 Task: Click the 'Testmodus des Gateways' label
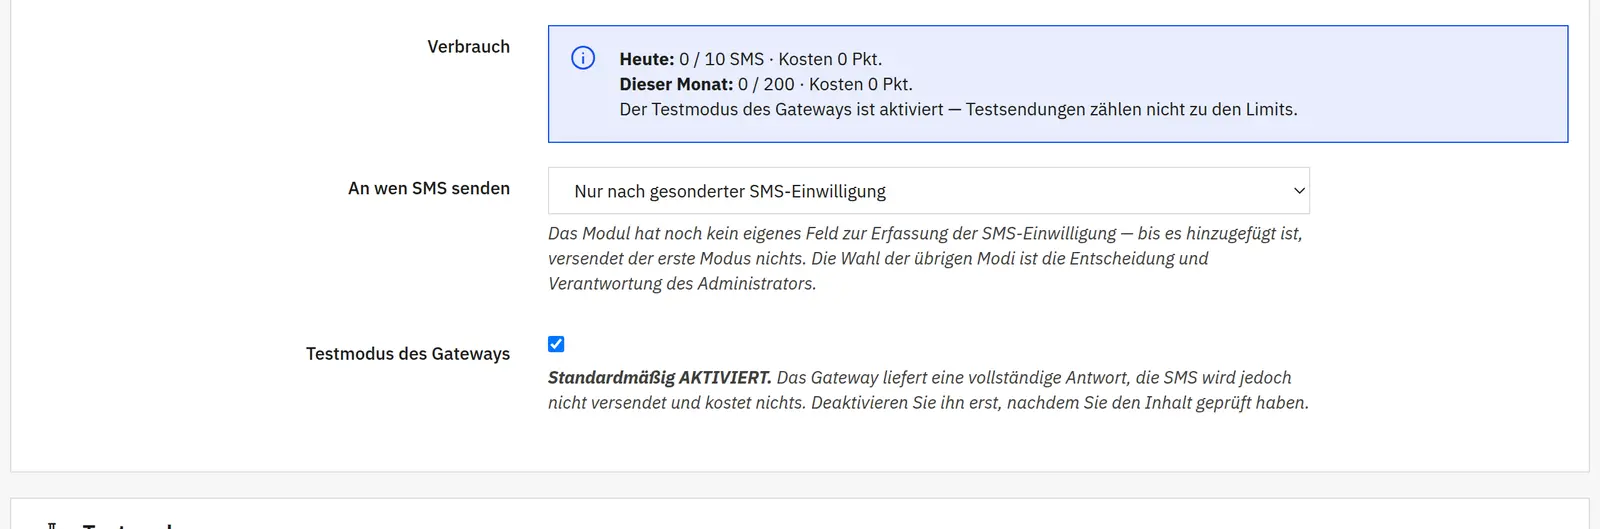(x=408, y=354)
